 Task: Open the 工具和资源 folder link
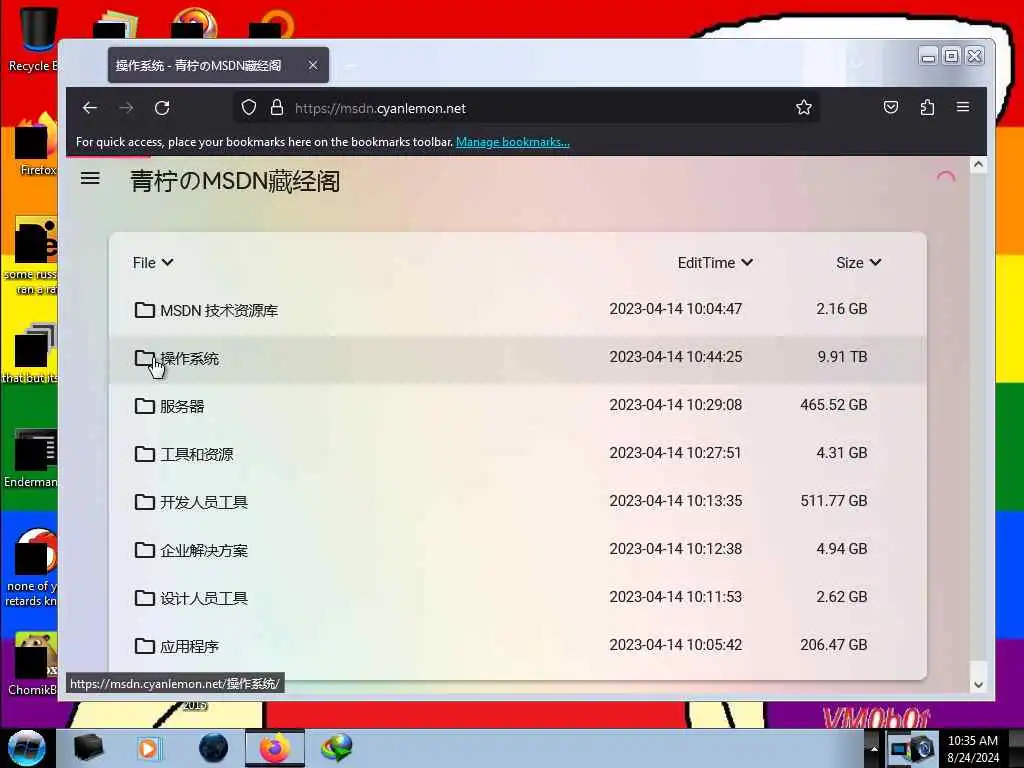(197, 454)
